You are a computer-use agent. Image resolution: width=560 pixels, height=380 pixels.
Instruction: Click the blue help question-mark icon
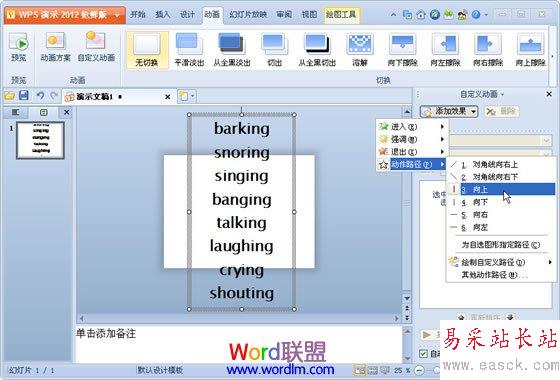(476, 15)
